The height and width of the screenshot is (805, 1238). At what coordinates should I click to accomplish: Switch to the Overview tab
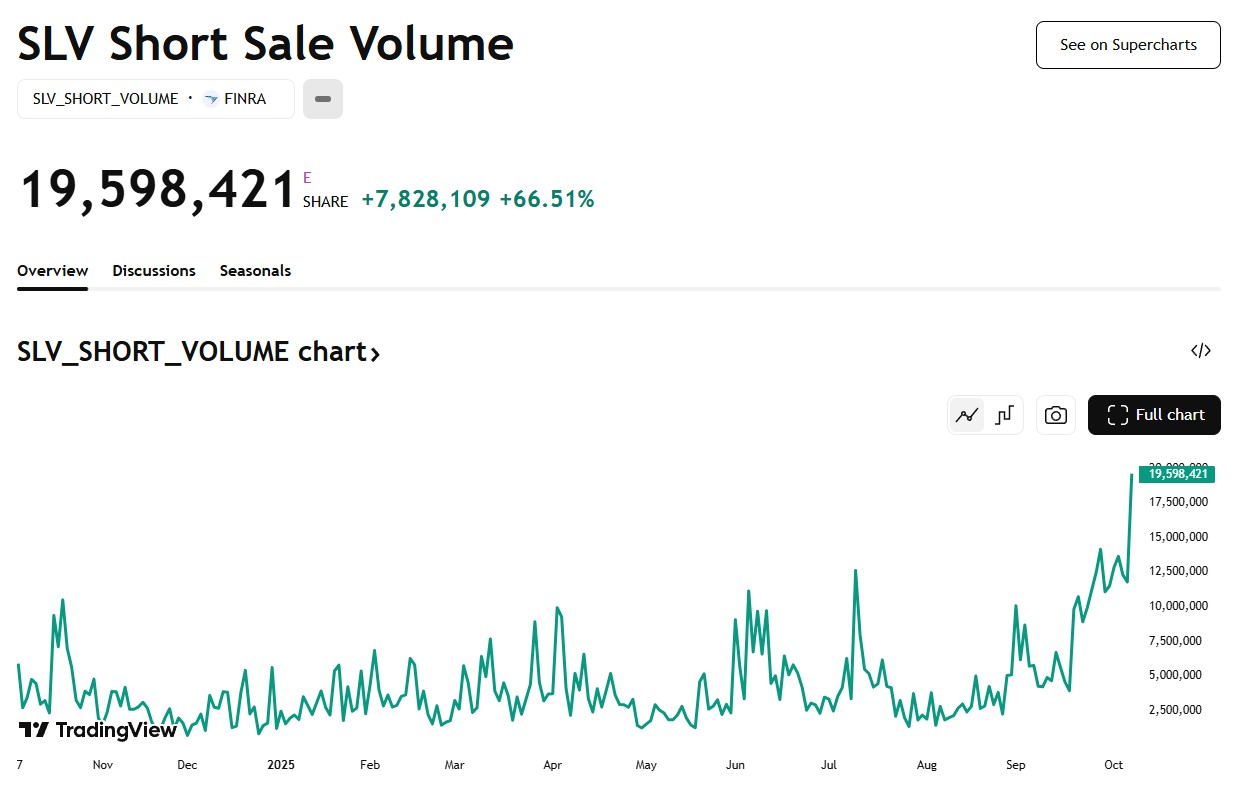pos(53,271)
